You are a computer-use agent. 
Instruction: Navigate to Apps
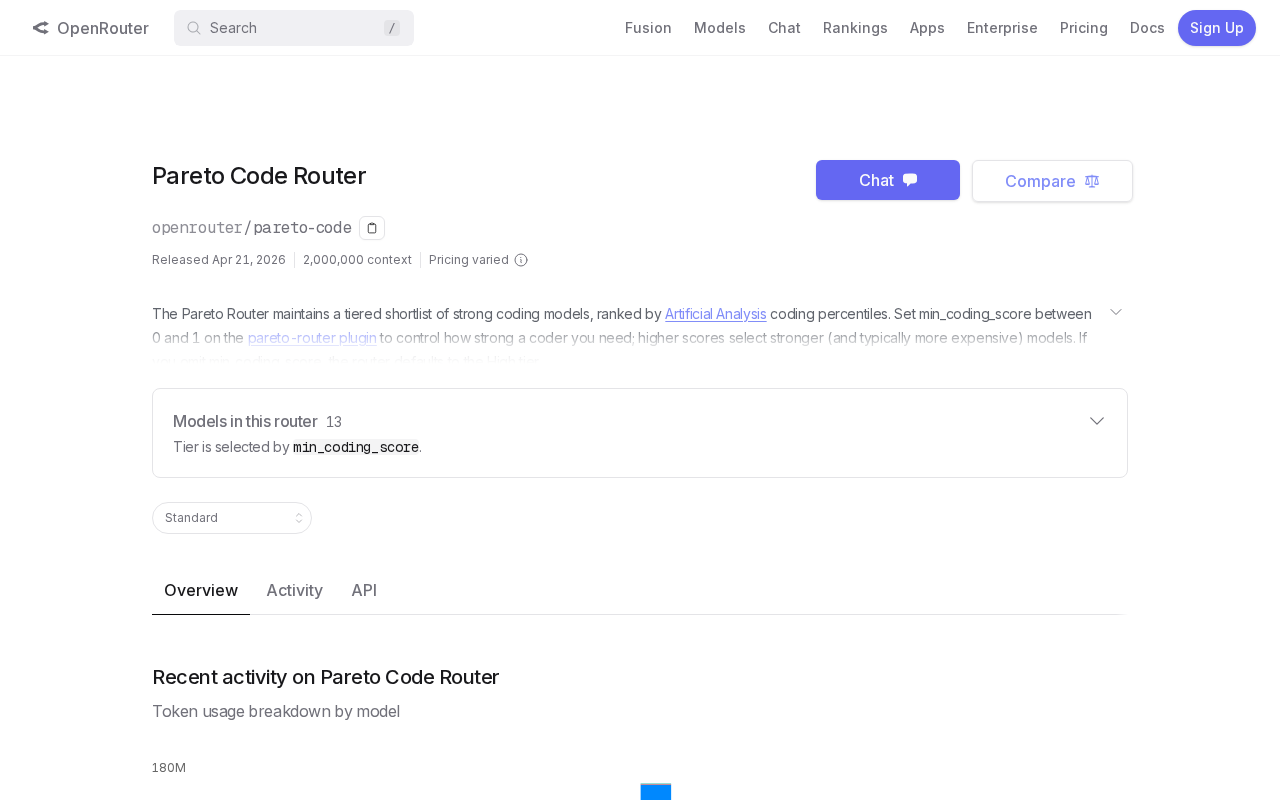pyautogui.click(x=927, y=28)
